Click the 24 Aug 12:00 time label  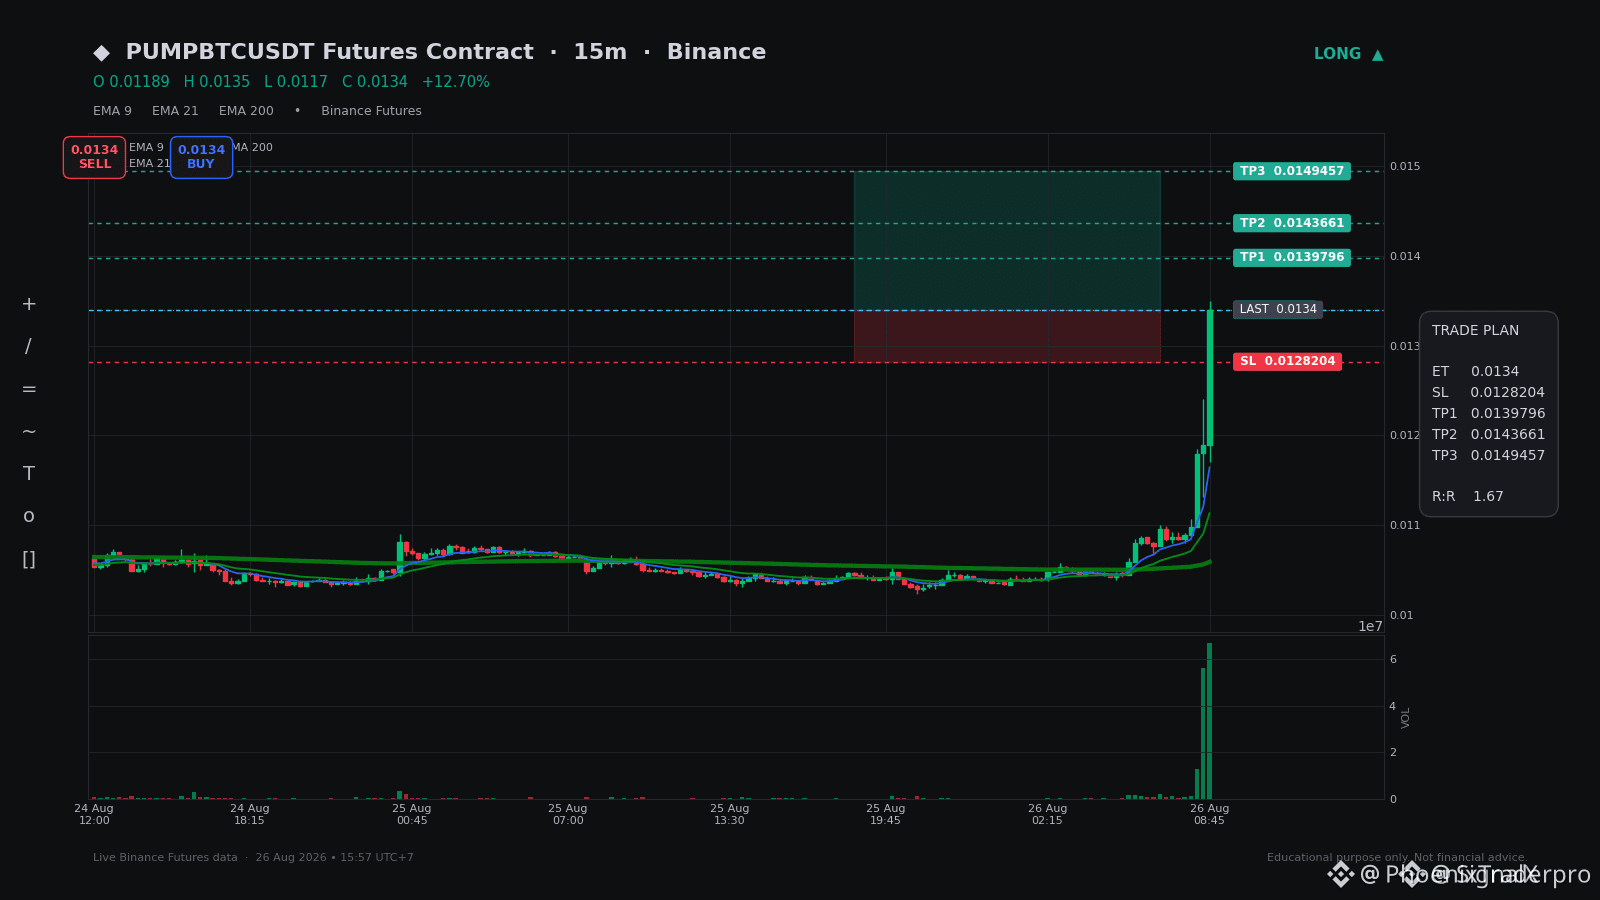(94, 814)
